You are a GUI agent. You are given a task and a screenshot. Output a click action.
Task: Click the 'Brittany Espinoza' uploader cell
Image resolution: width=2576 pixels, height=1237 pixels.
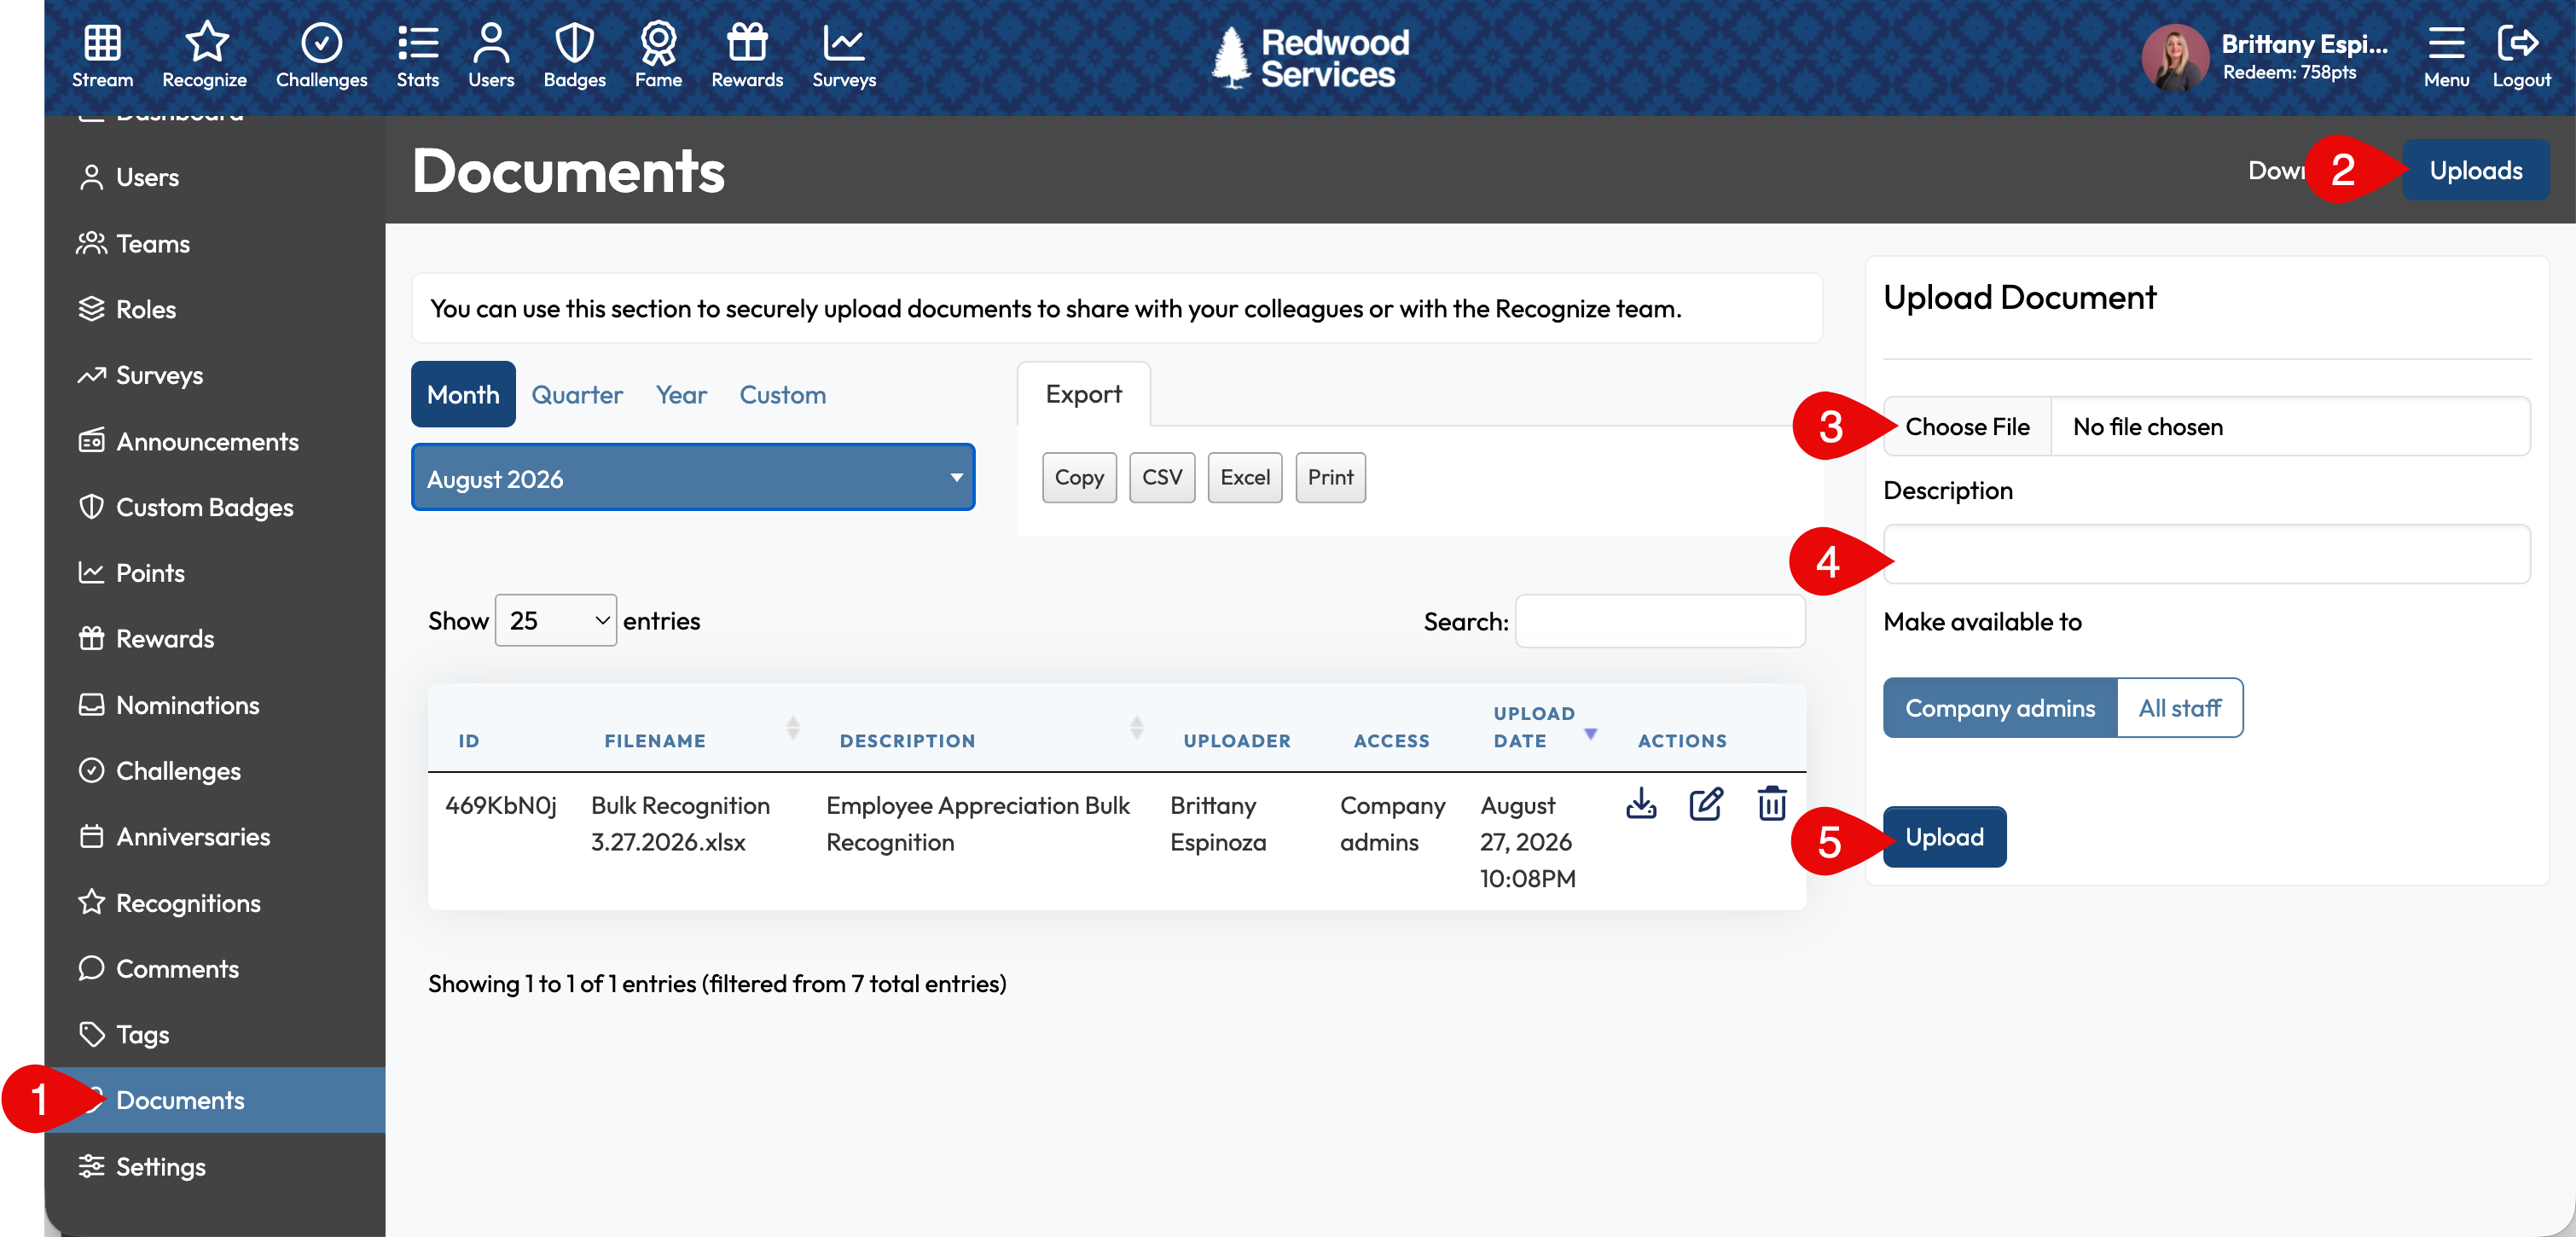[x=1218, y=824]
